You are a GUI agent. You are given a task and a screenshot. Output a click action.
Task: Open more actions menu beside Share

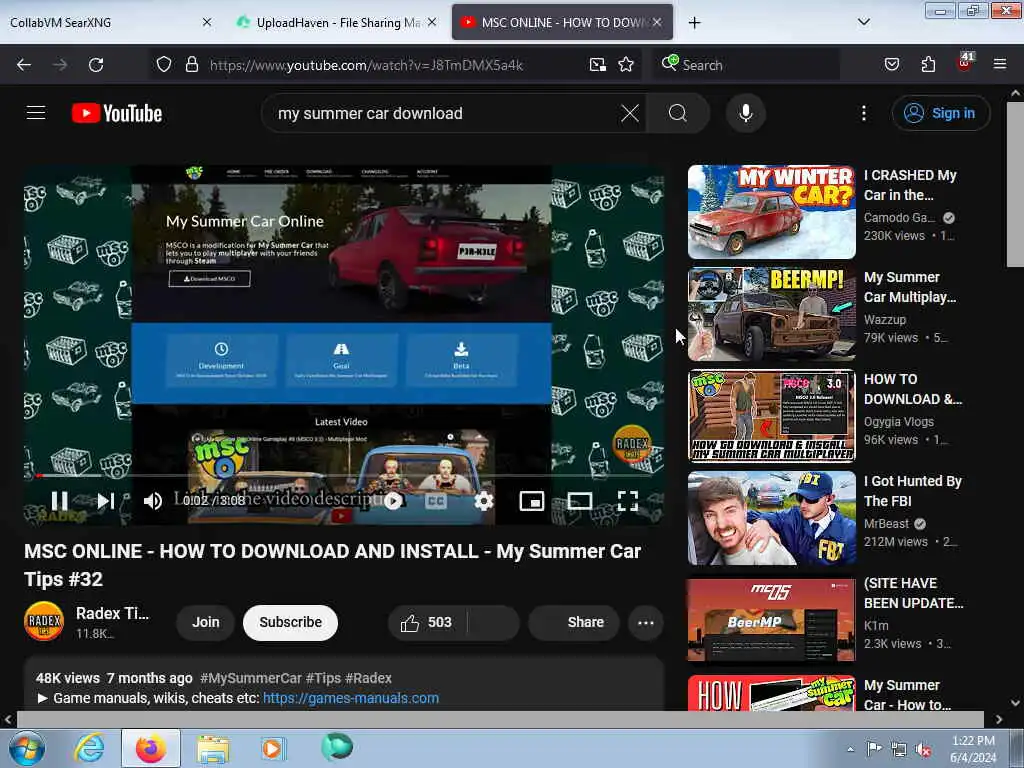tap(646, 622)
